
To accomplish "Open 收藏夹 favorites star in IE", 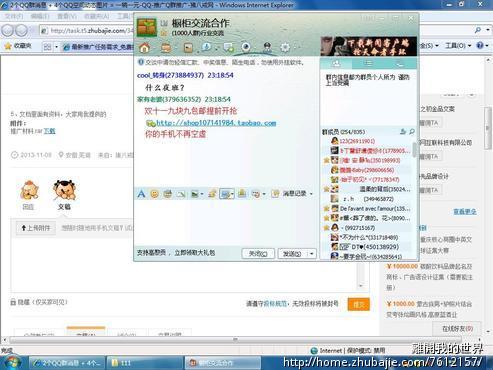I will click(x=17, y=46).
